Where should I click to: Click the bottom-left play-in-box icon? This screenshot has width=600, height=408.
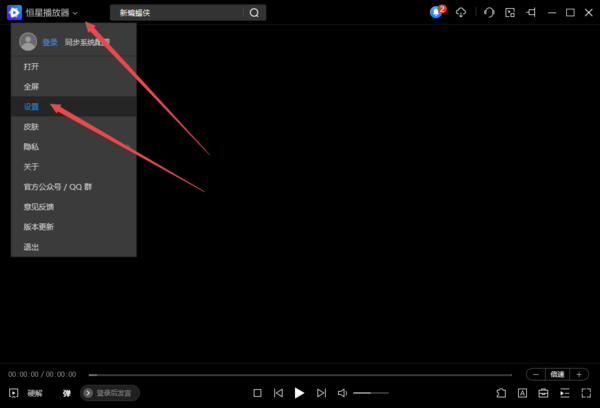14,393
